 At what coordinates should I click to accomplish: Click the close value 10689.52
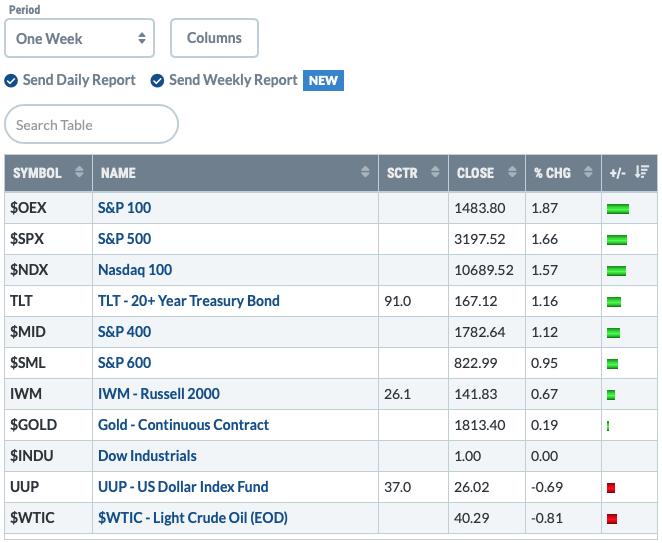(x=484, y=270)
